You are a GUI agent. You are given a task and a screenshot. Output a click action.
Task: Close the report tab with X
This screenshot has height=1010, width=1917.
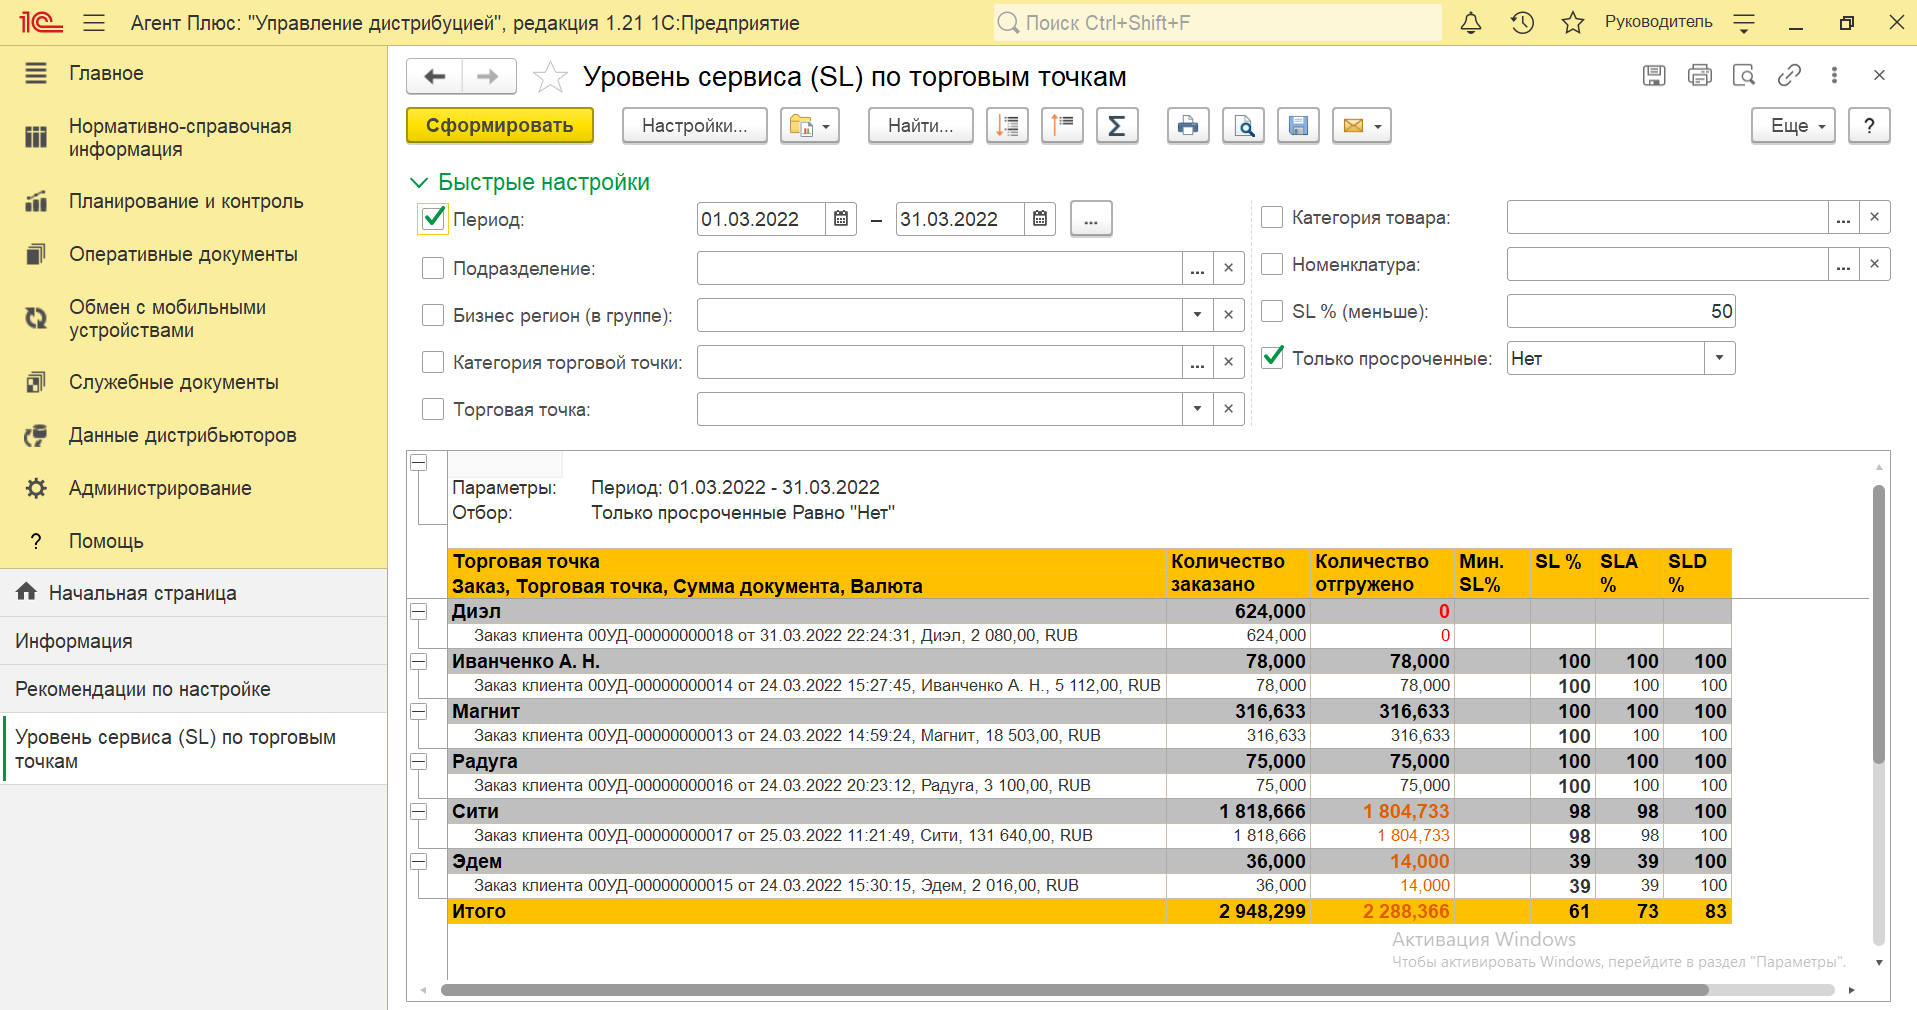coord(1879,75)
